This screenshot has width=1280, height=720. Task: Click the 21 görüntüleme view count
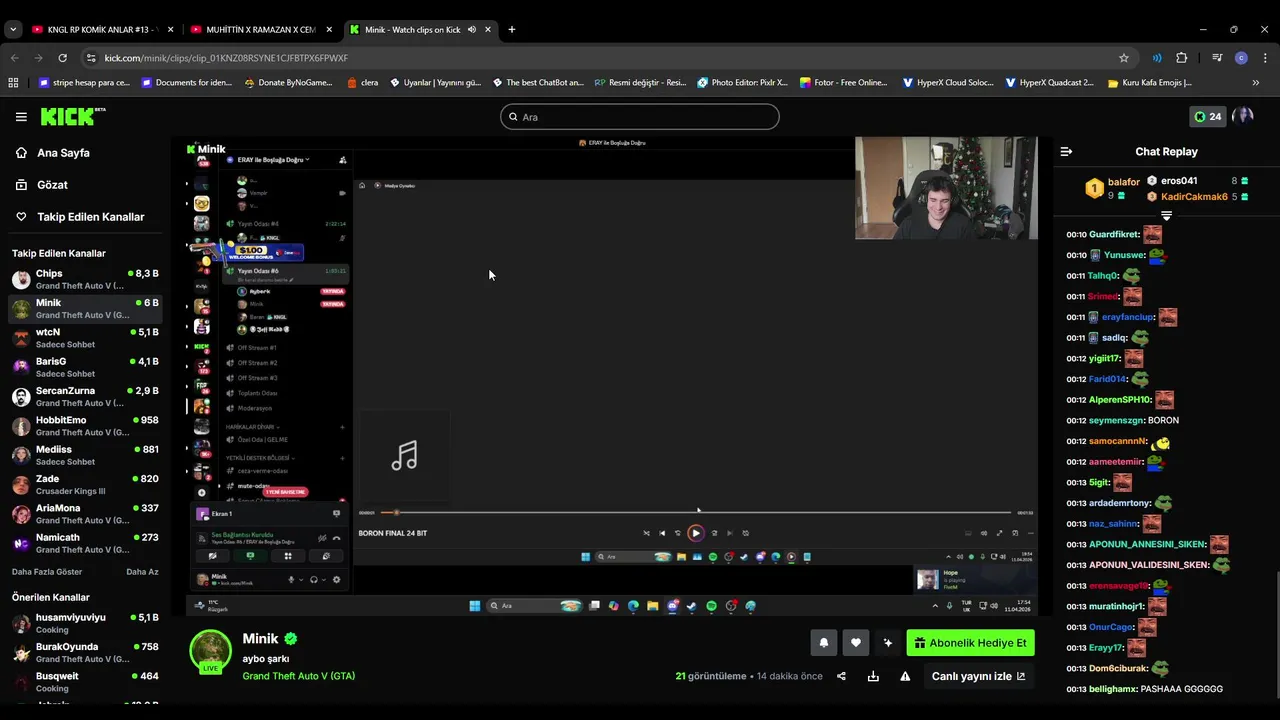click(x=711, y=676)
